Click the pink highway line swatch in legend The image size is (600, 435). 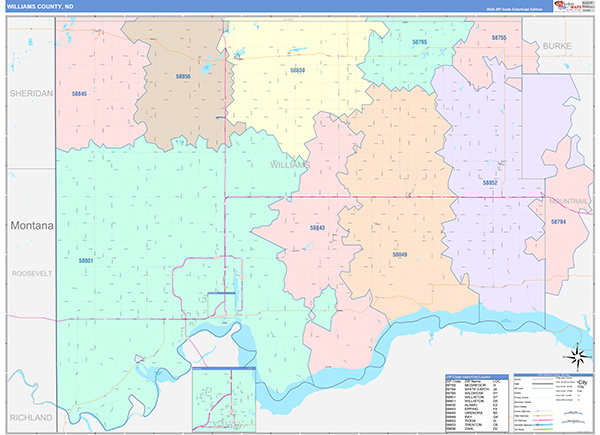point(543,420)
